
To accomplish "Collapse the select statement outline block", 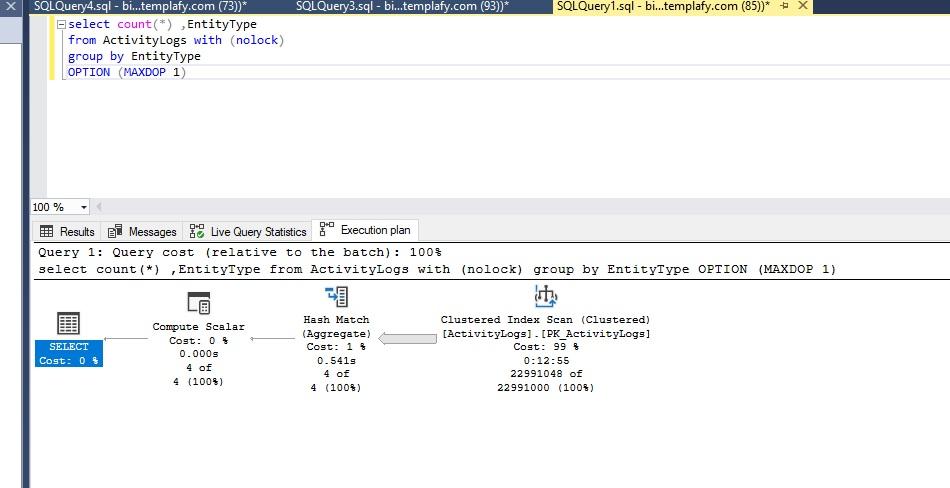I will point(62,24).
